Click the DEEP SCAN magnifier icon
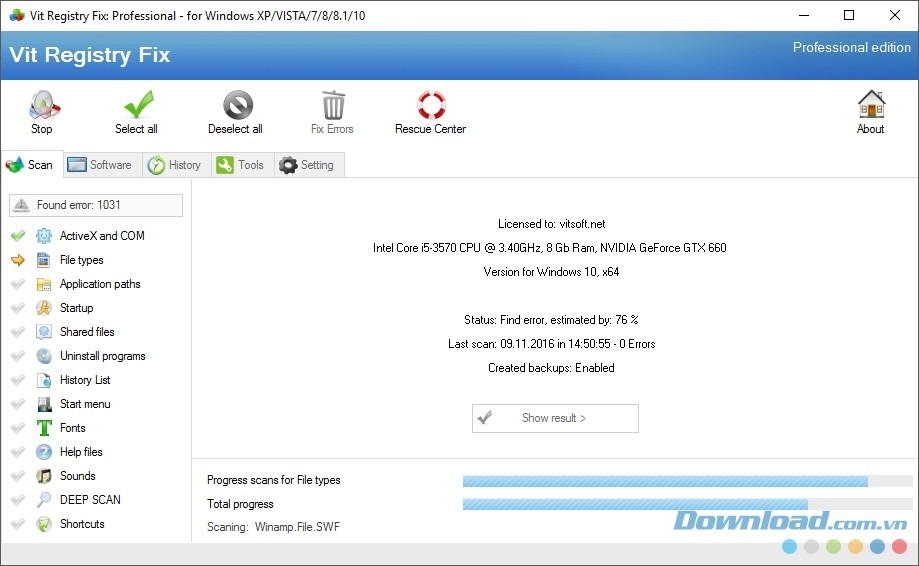919x566 pixels. click(44, 500)
